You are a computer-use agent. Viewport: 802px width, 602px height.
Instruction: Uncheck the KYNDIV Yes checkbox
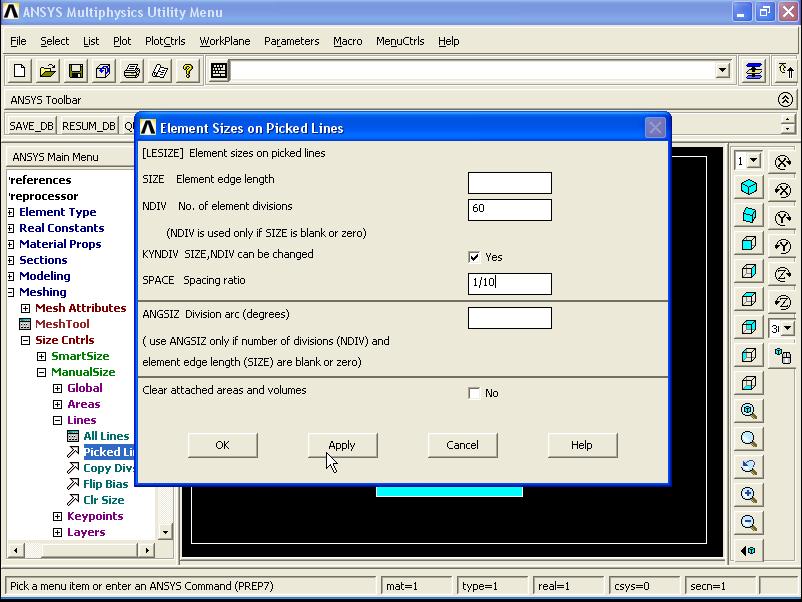click(x=474, y=257)
